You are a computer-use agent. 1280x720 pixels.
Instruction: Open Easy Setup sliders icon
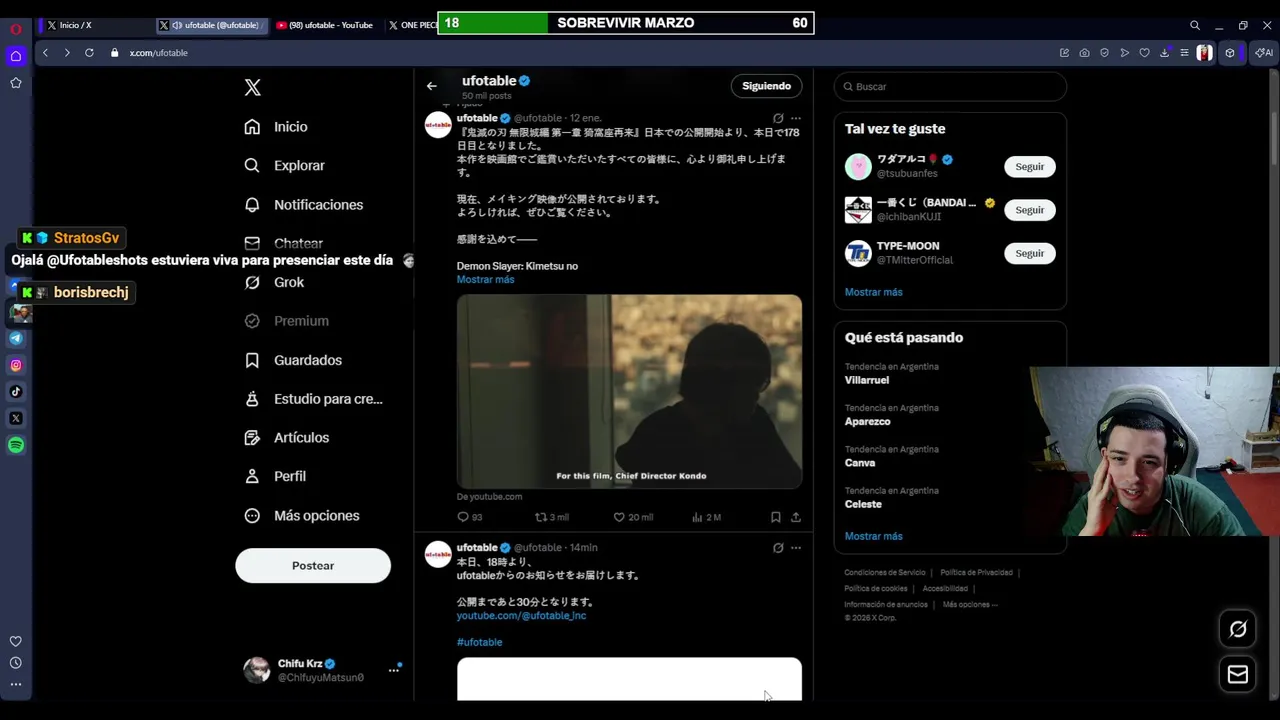pyautogui.click(x=1184, y=52)
